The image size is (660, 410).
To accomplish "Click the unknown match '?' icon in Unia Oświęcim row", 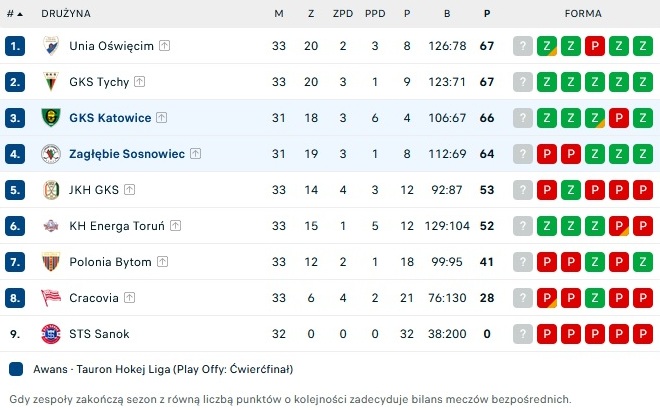I will pos(523,46).
